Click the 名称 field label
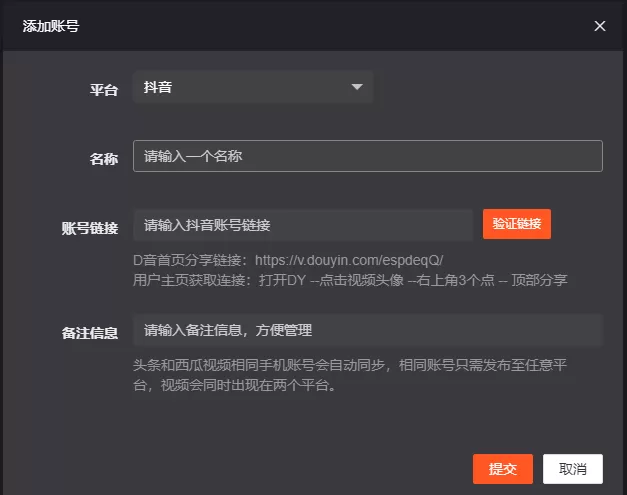The image size is (627, 495). click(x=104, y=159)
